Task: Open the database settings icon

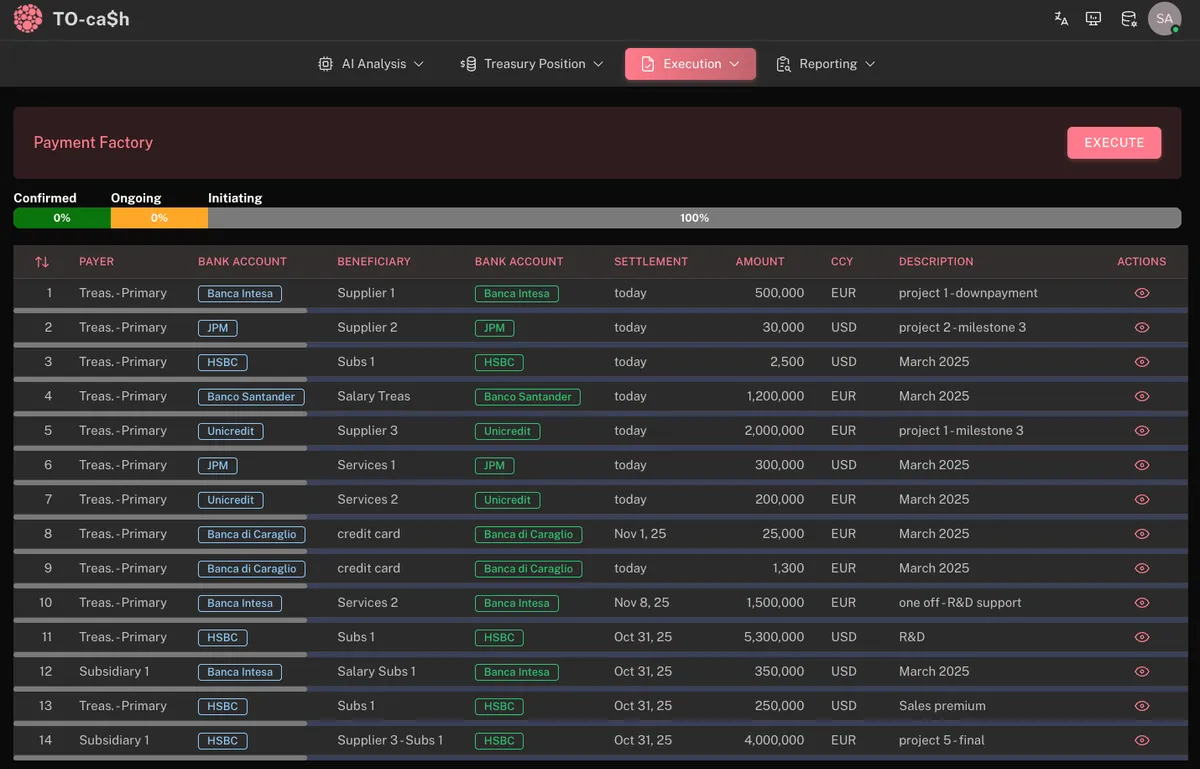Action: pyautogui.click(x=1128, y=19)
